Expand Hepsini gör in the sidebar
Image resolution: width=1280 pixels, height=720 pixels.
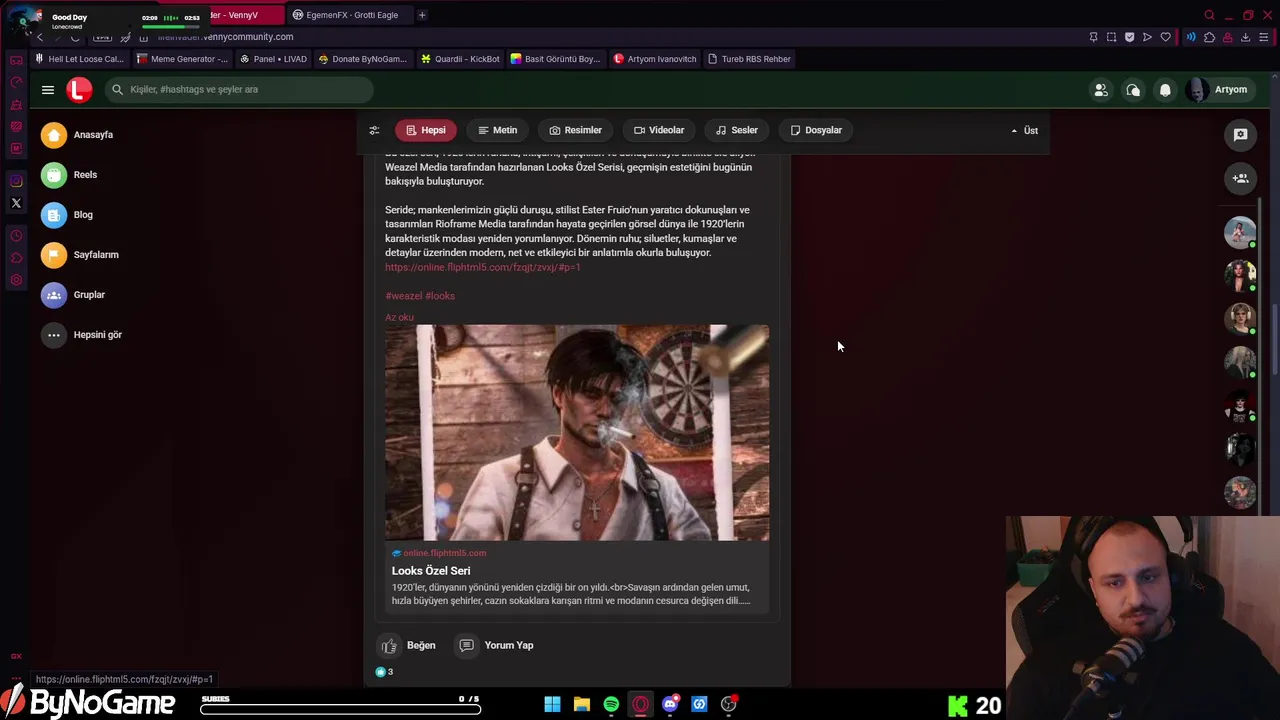point(82,335)
